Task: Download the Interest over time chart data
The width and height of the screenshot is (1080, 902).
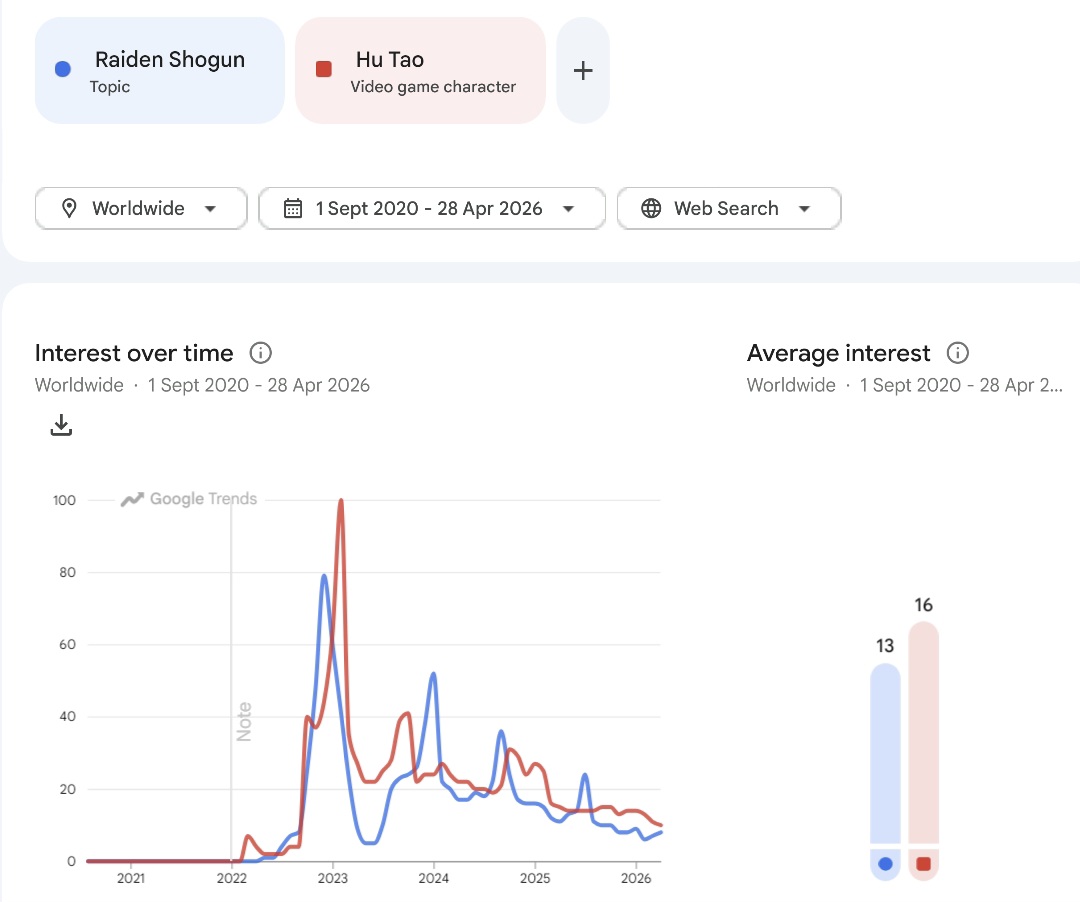Action: tap(61, 425)
